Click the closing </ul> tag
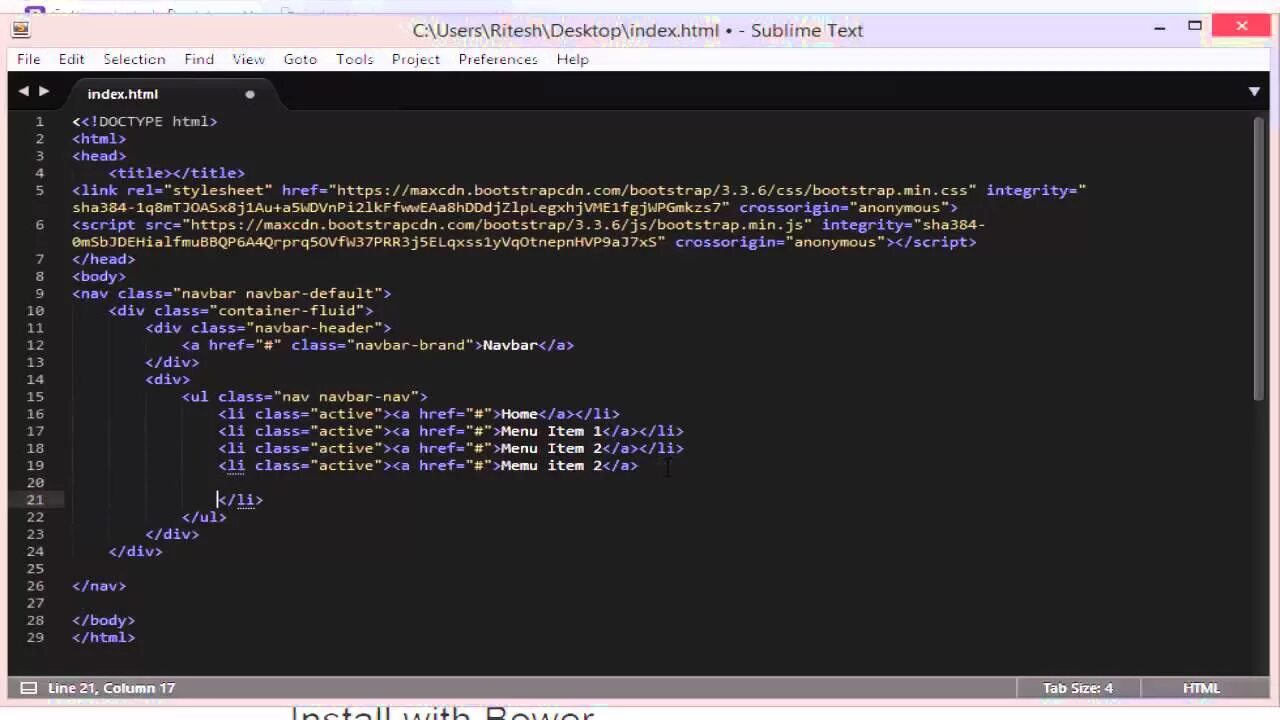The height and width of the screenshot is (720, 1280). click(x=204, y=517)
